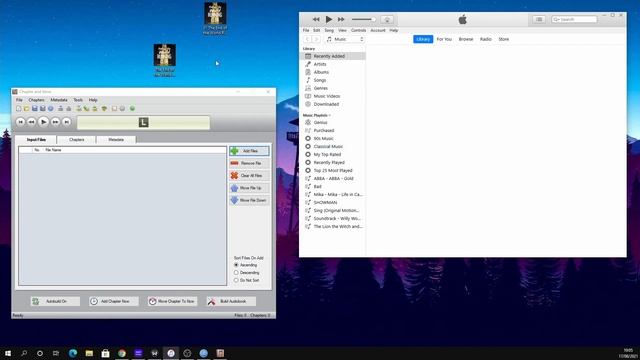Click the AirPlay icon in iTunes
The width and height of the screenshot is (640, 360).
[x=387, y=19]
